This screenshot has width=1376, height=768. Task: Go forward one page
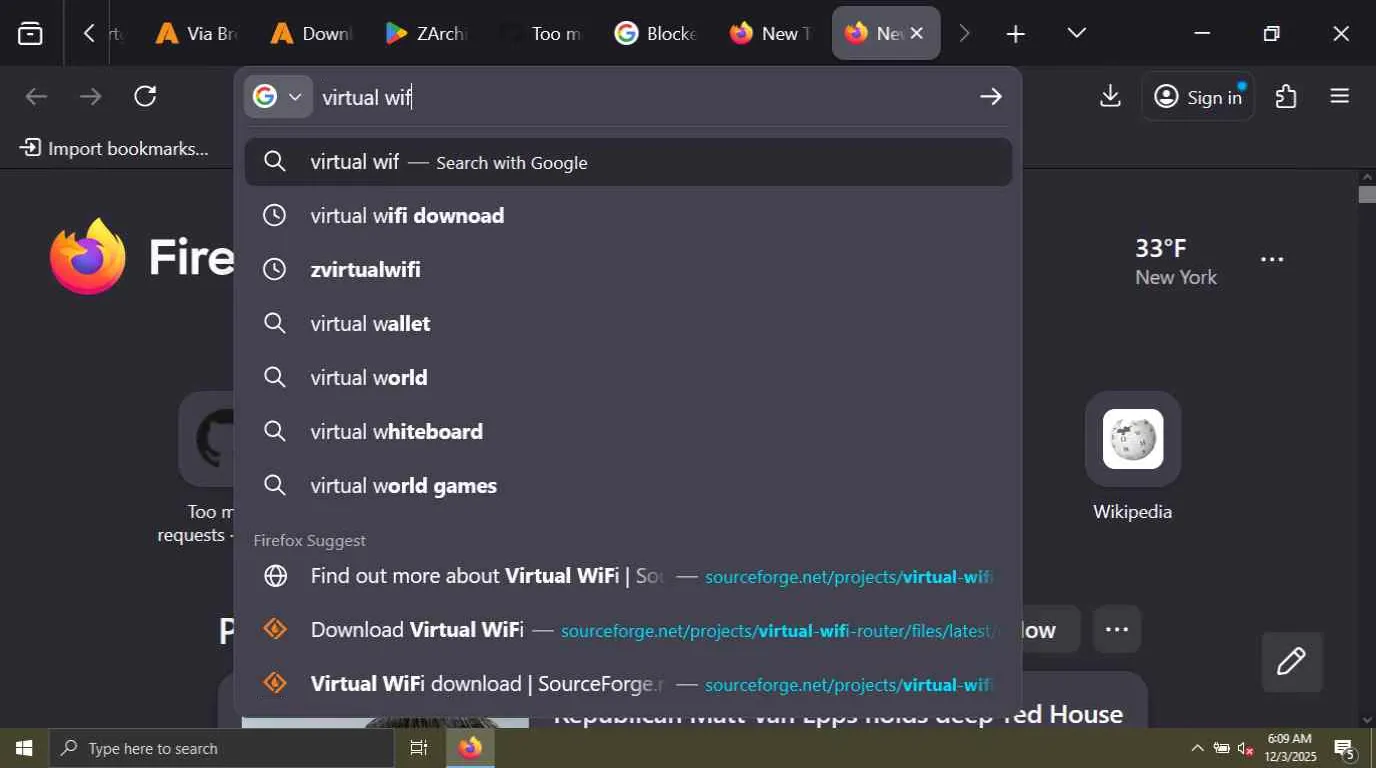[90, 96]
